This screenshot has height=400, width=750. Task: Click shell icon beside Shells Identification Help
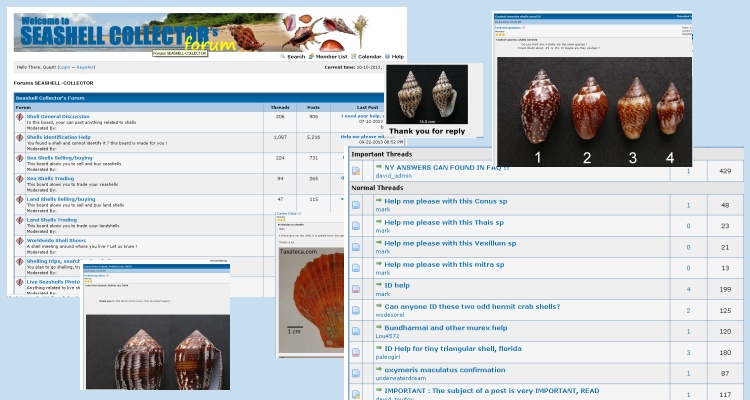20,138
